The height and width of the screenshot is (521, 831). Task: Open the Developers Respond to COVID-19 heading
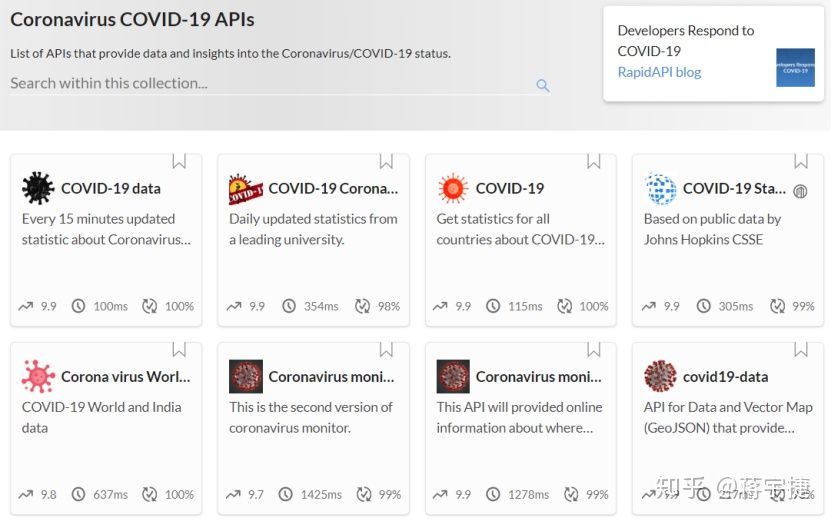tap(686, 40)
